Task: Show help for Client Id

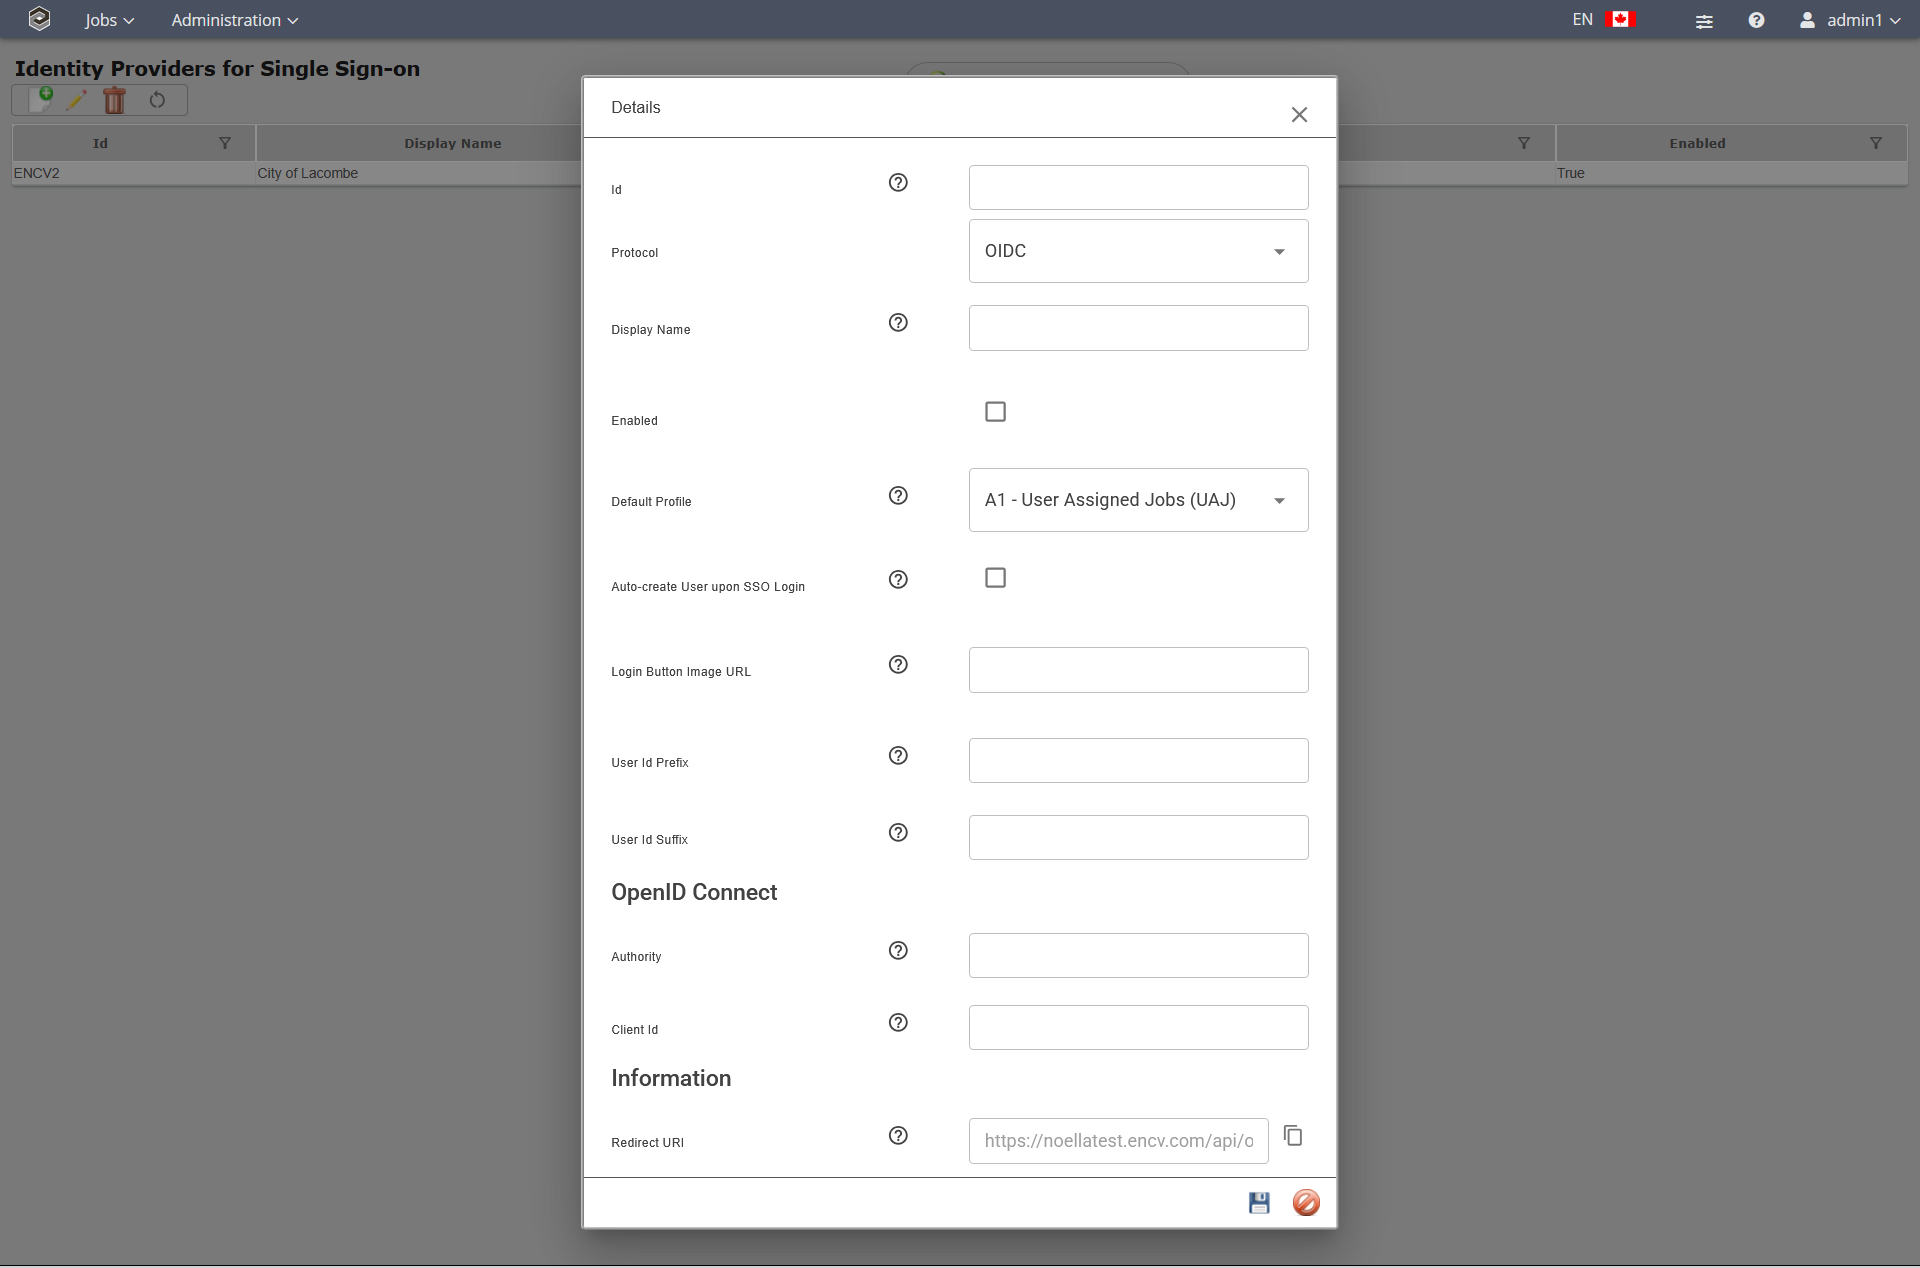Action: click(x=898, y=1022)
